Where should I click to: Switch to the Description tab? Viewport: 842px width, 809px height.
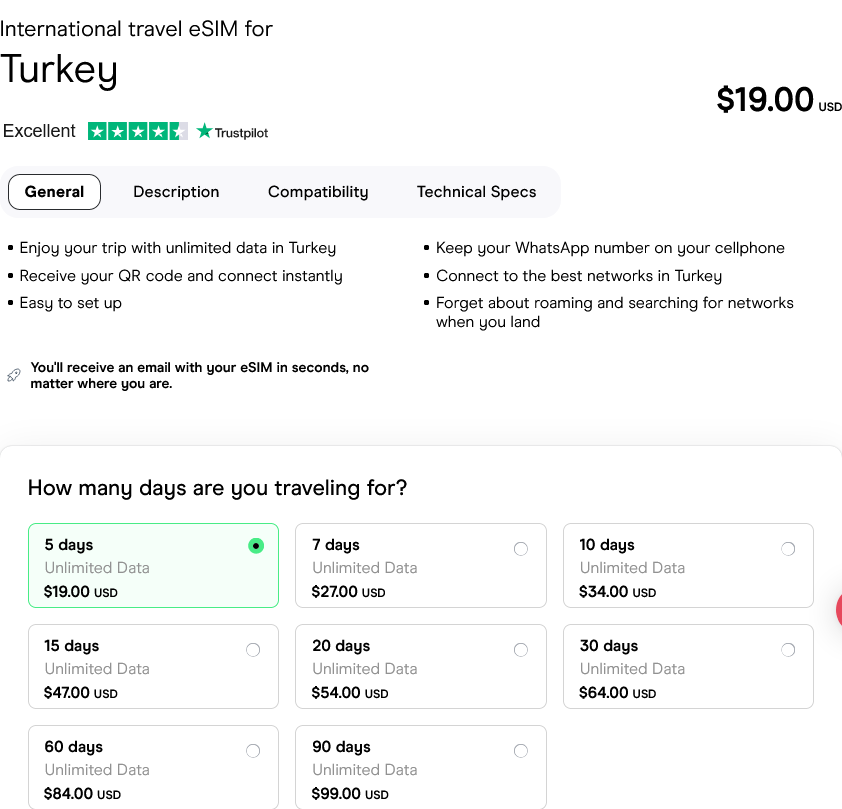(176, 191)
